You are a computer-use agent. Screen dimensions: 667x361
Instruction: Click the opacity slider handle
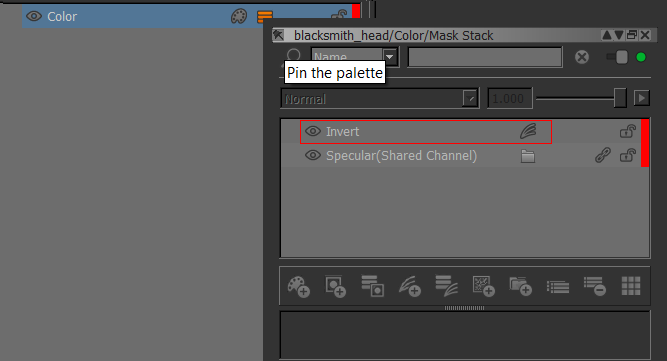620,98
